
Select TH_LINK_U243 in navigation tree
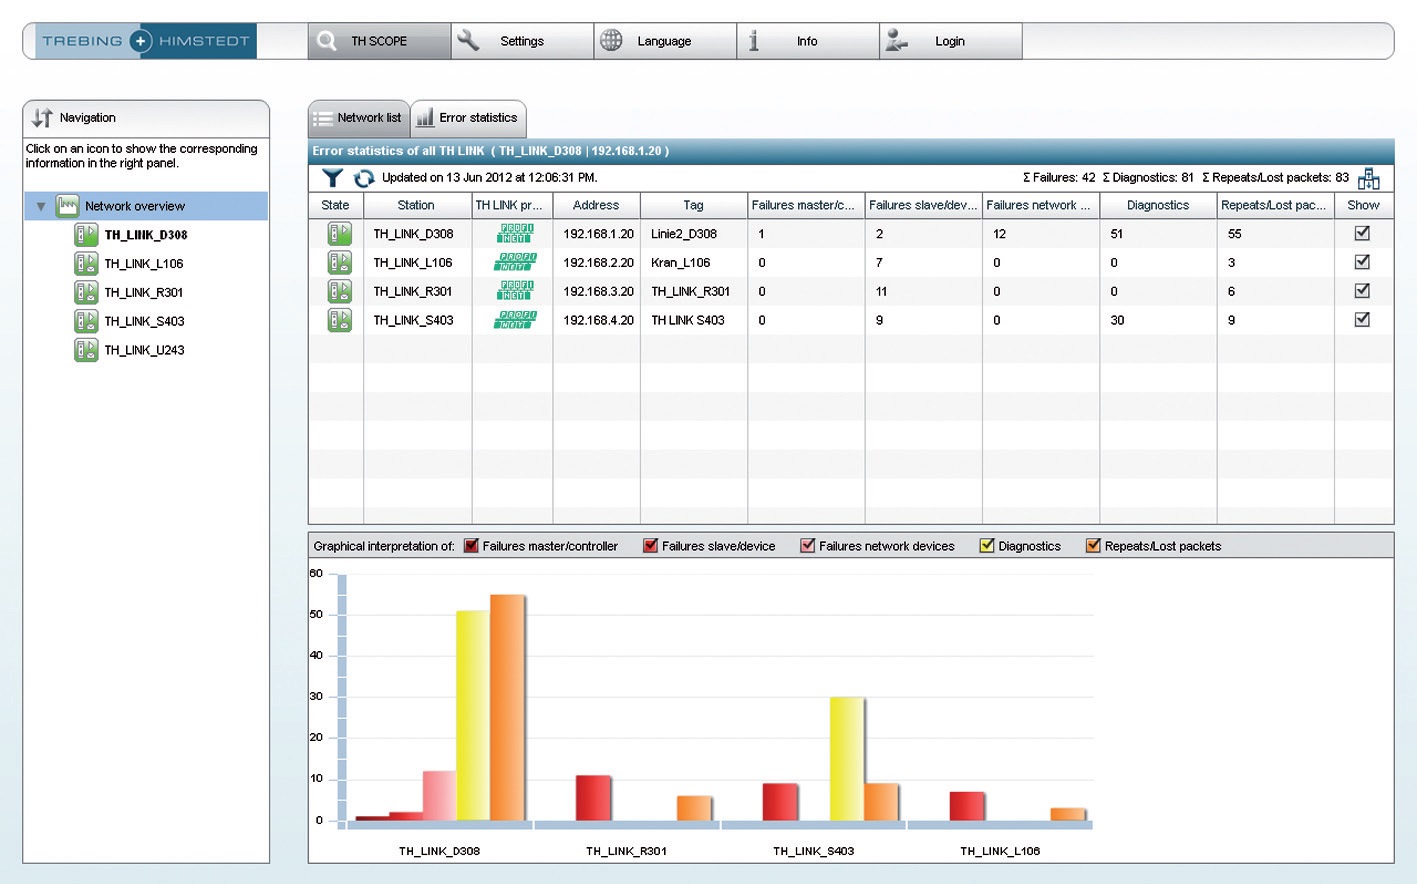pyautogui.click(x=144, y=350)
